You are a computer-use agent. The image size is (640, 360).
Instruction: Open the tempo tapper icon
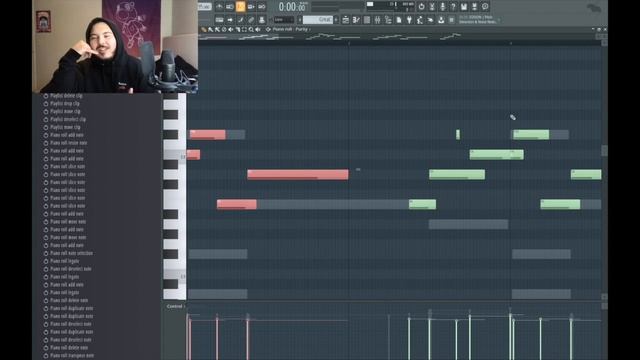[420, 20]
